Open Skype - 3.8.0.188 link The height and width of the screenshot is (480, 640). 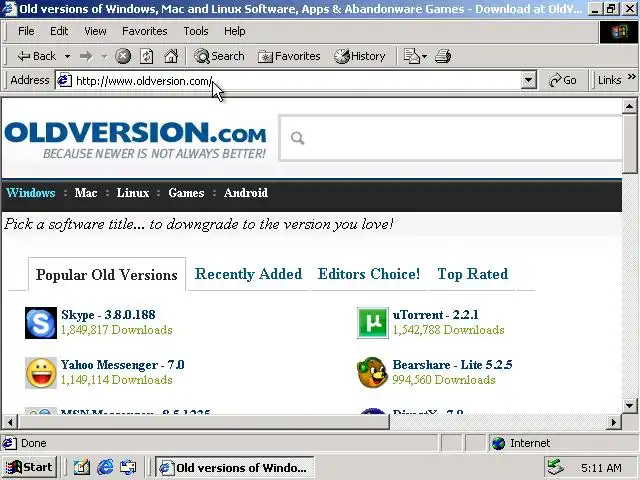click(x=108, y=315)
